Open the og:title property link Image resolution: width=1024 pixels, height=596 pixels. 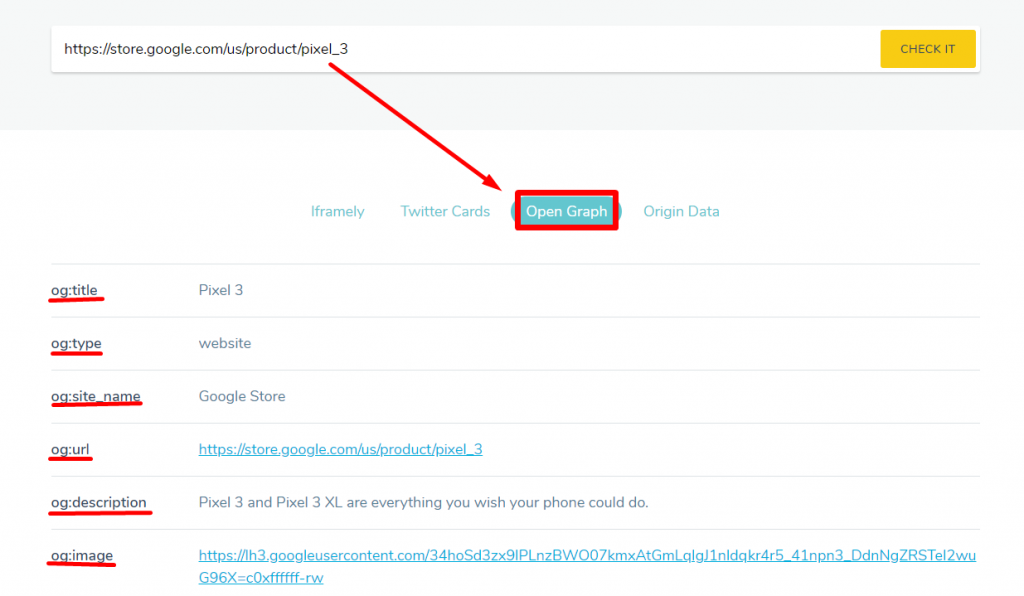[x=75, y=289]
